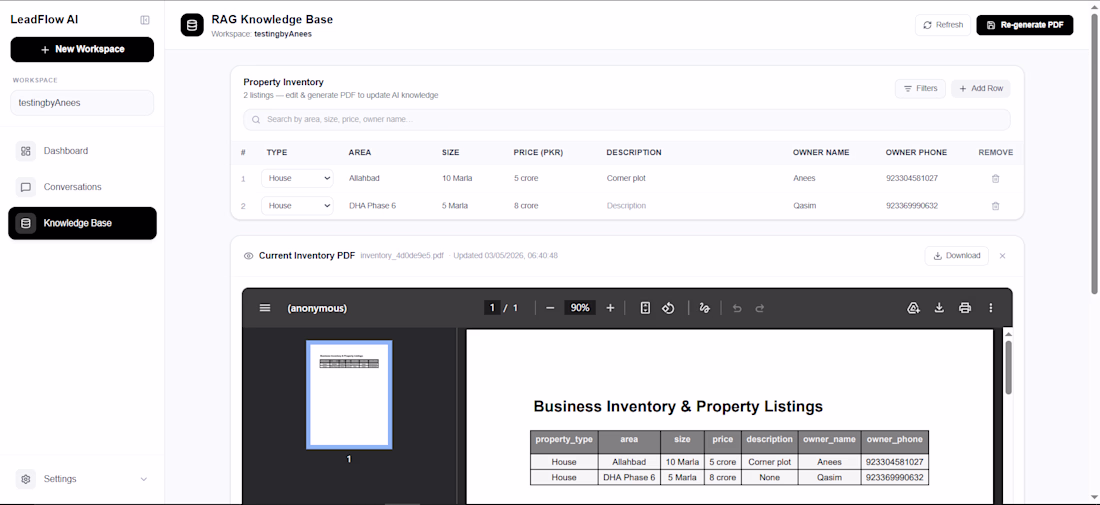Image resolution: width=1100 pixels, height=505 pixels.
Task: Download PDF from viewer toolbar
Action: pyautogui.click(x=939, y=308)
